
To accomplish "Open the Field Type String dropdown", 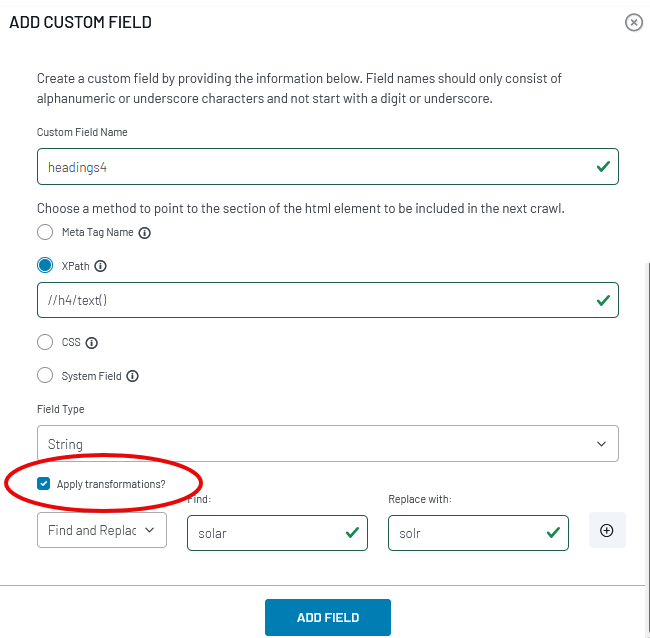I will [x=327, y=444].
